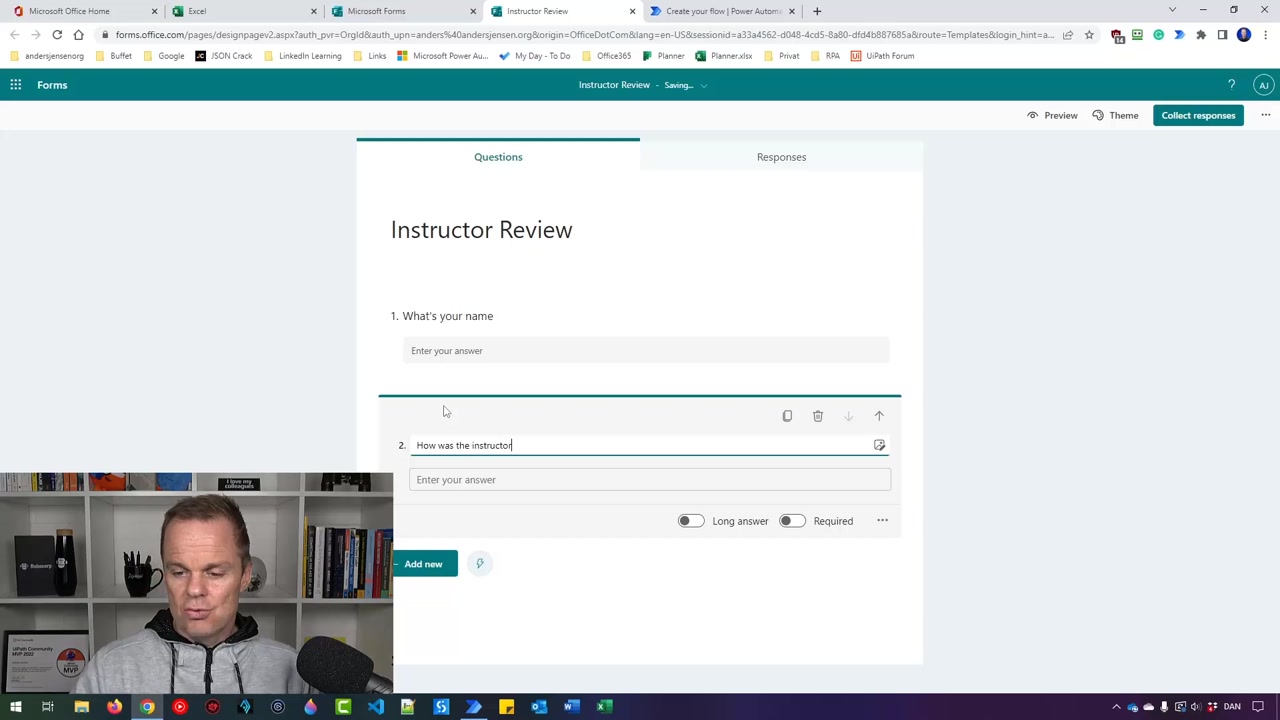The height and width of the screenshot is (720, 1280).
Task: Move question 2 up with the arrow
Action: click(879, 416)
